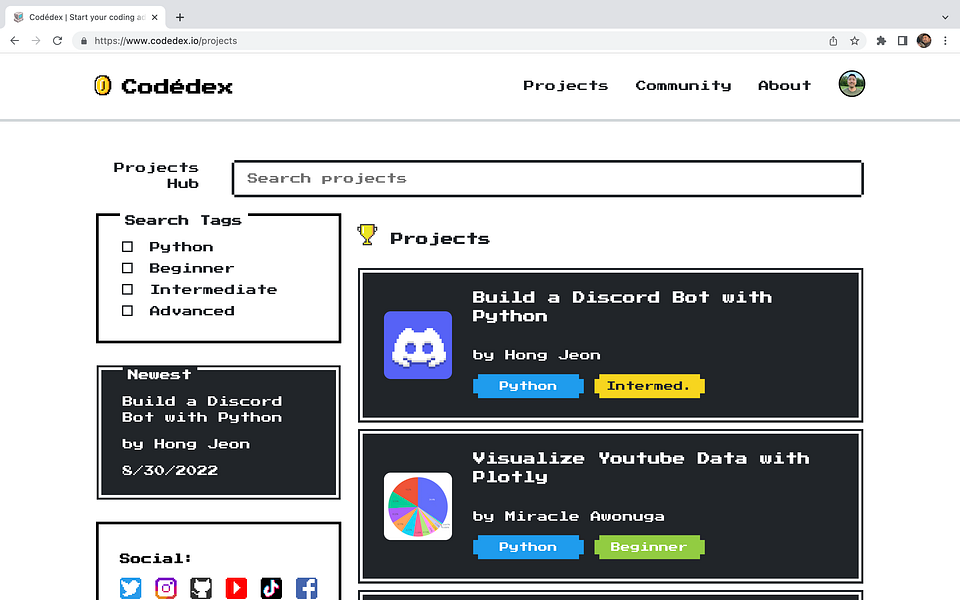
Task: Open Instagram from the Social links
Action: (166, 588)
